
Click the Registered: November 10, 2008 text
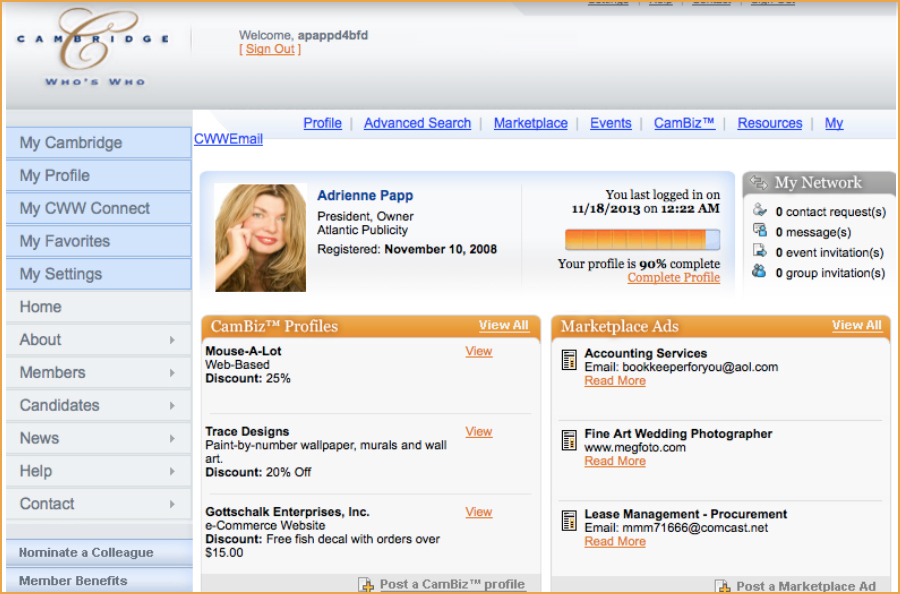point(407,250)
